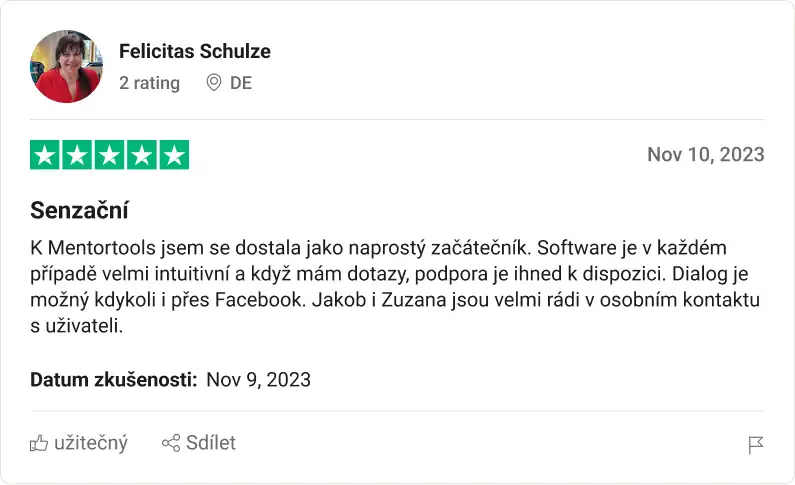Viewport: 795px width, 485px height.
Task: Click the fifth green rating star
Action: (174, 155)
